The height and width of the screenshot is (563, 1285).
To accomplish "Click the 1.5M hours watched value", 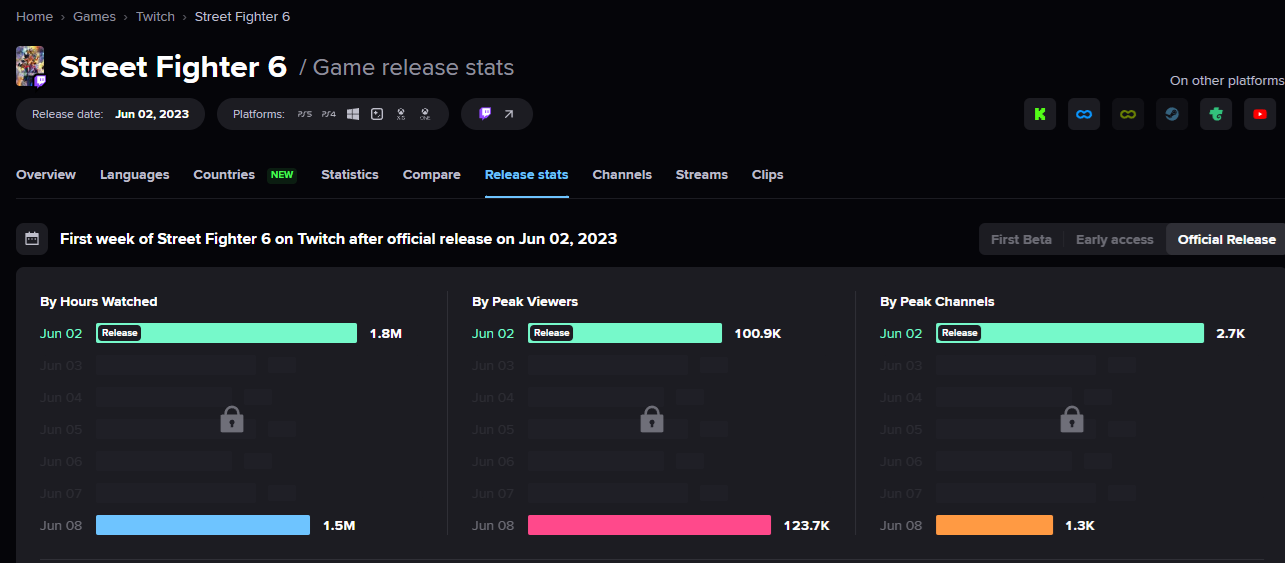I will 339,525.
